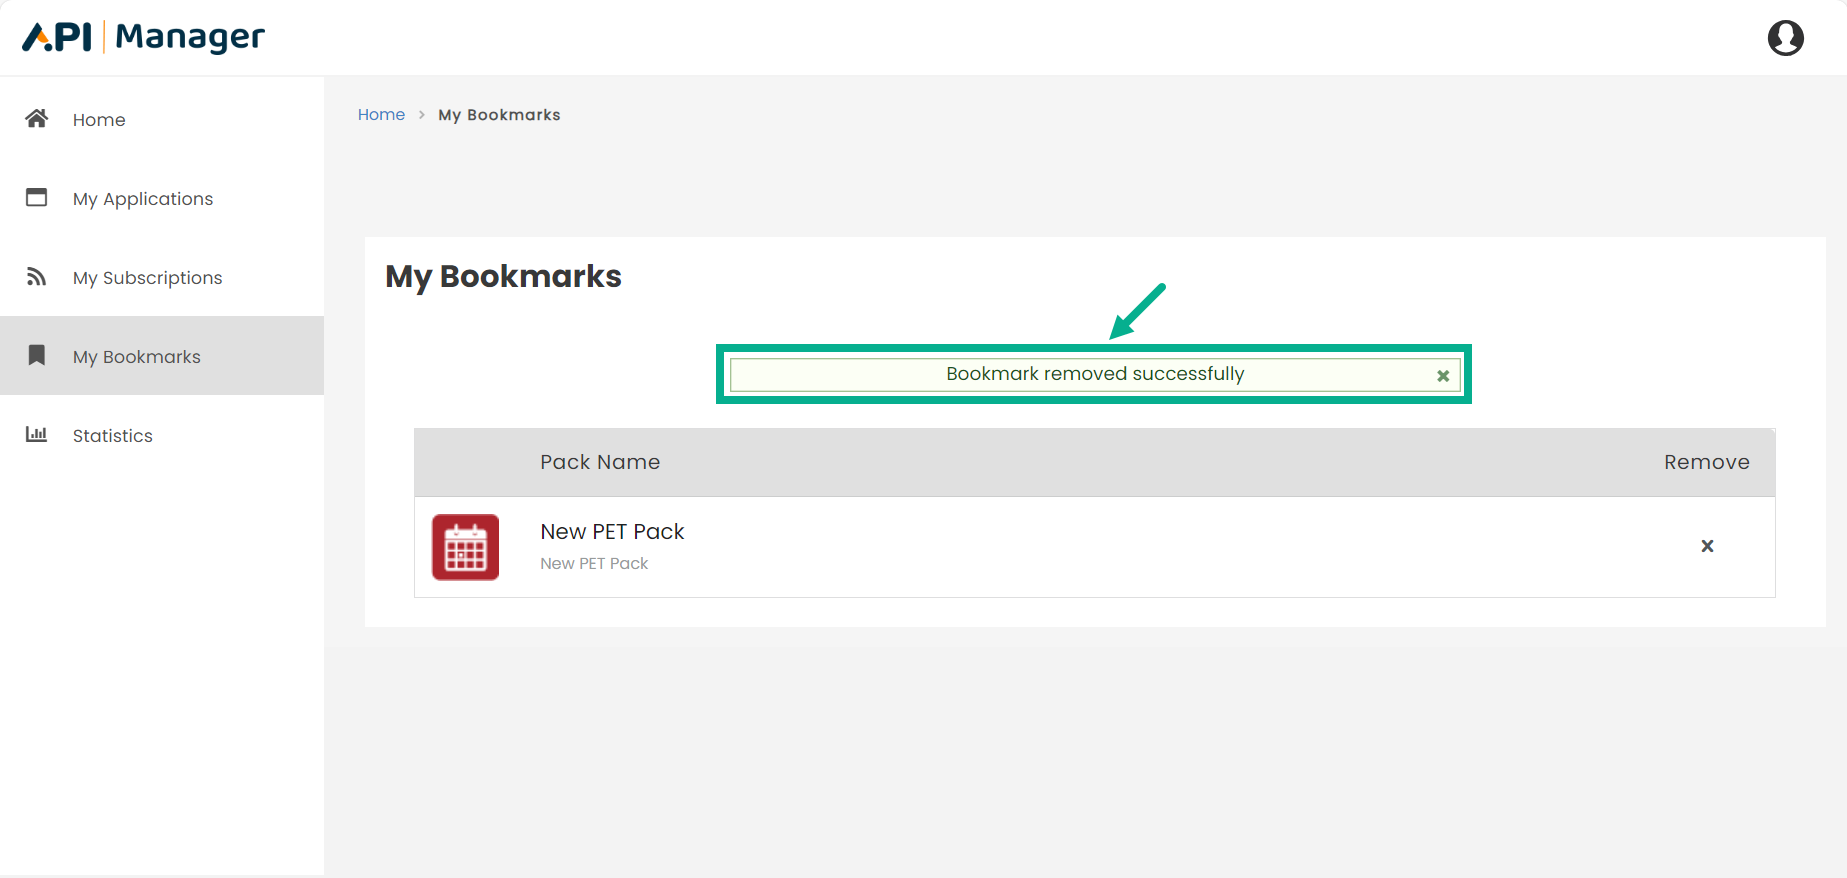Click the API Manager logo
Viewport: 1847px width, 878px height.
pos(142,36)
